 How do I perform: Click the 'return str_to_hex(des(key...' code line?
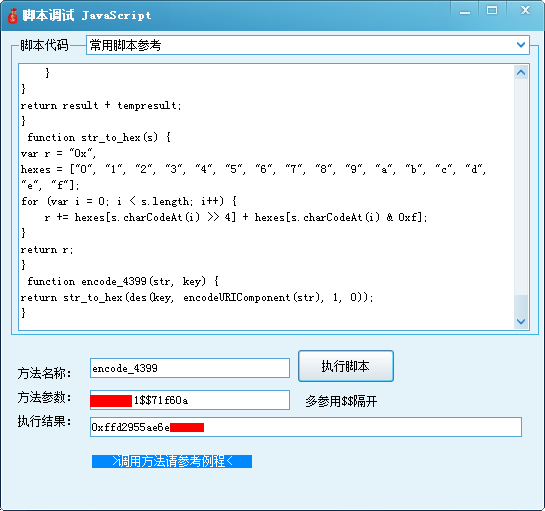click(x=197, y=298)
